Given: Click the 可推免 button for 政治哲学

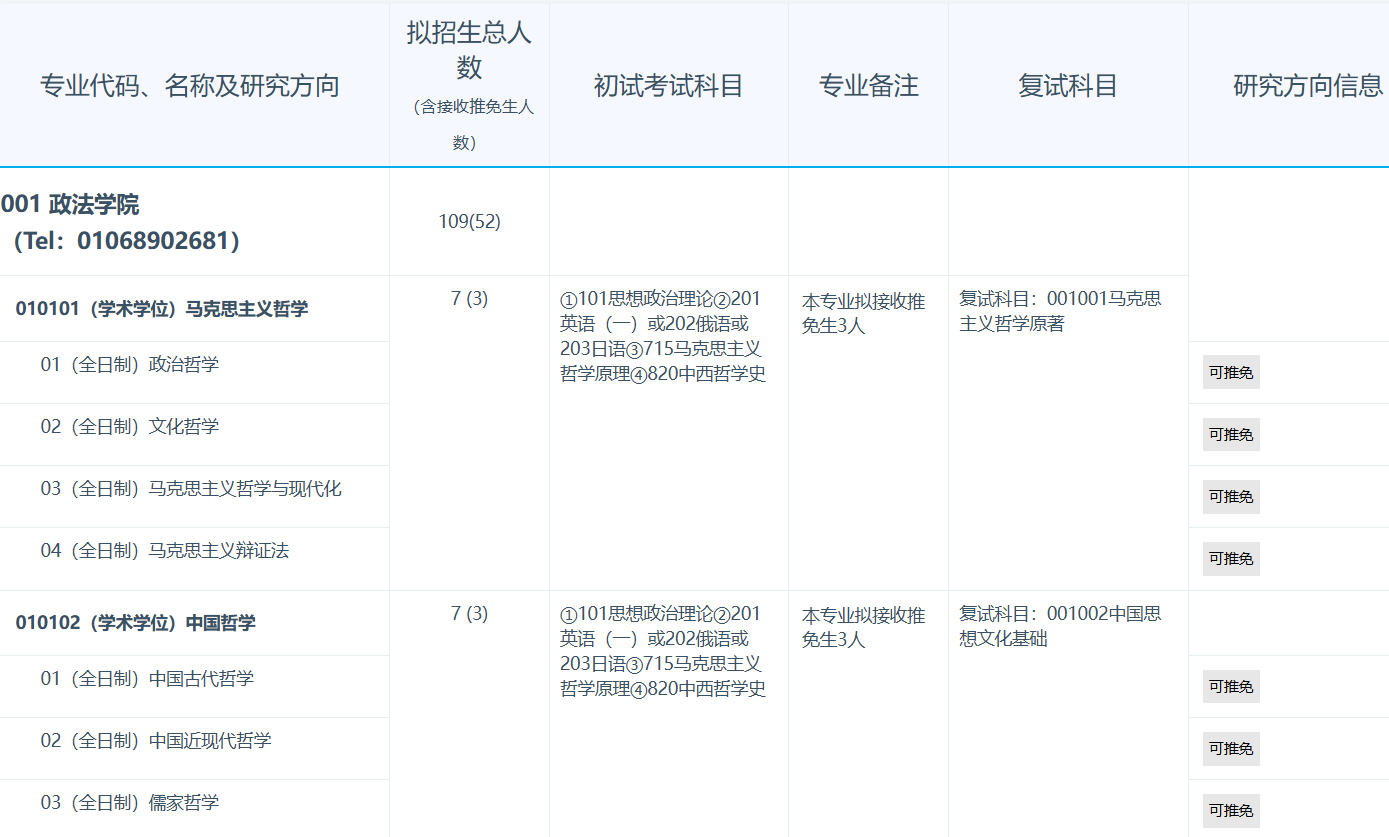Looking at the screenshot, I should click(x=1230, y=372).
